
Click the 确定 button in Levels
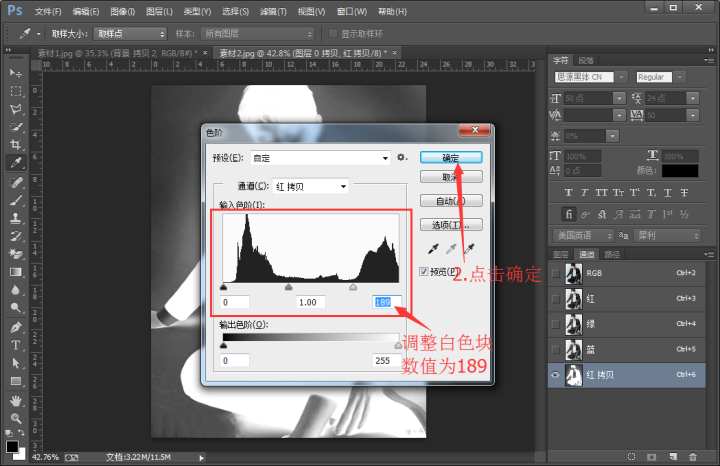click(451, 158)
